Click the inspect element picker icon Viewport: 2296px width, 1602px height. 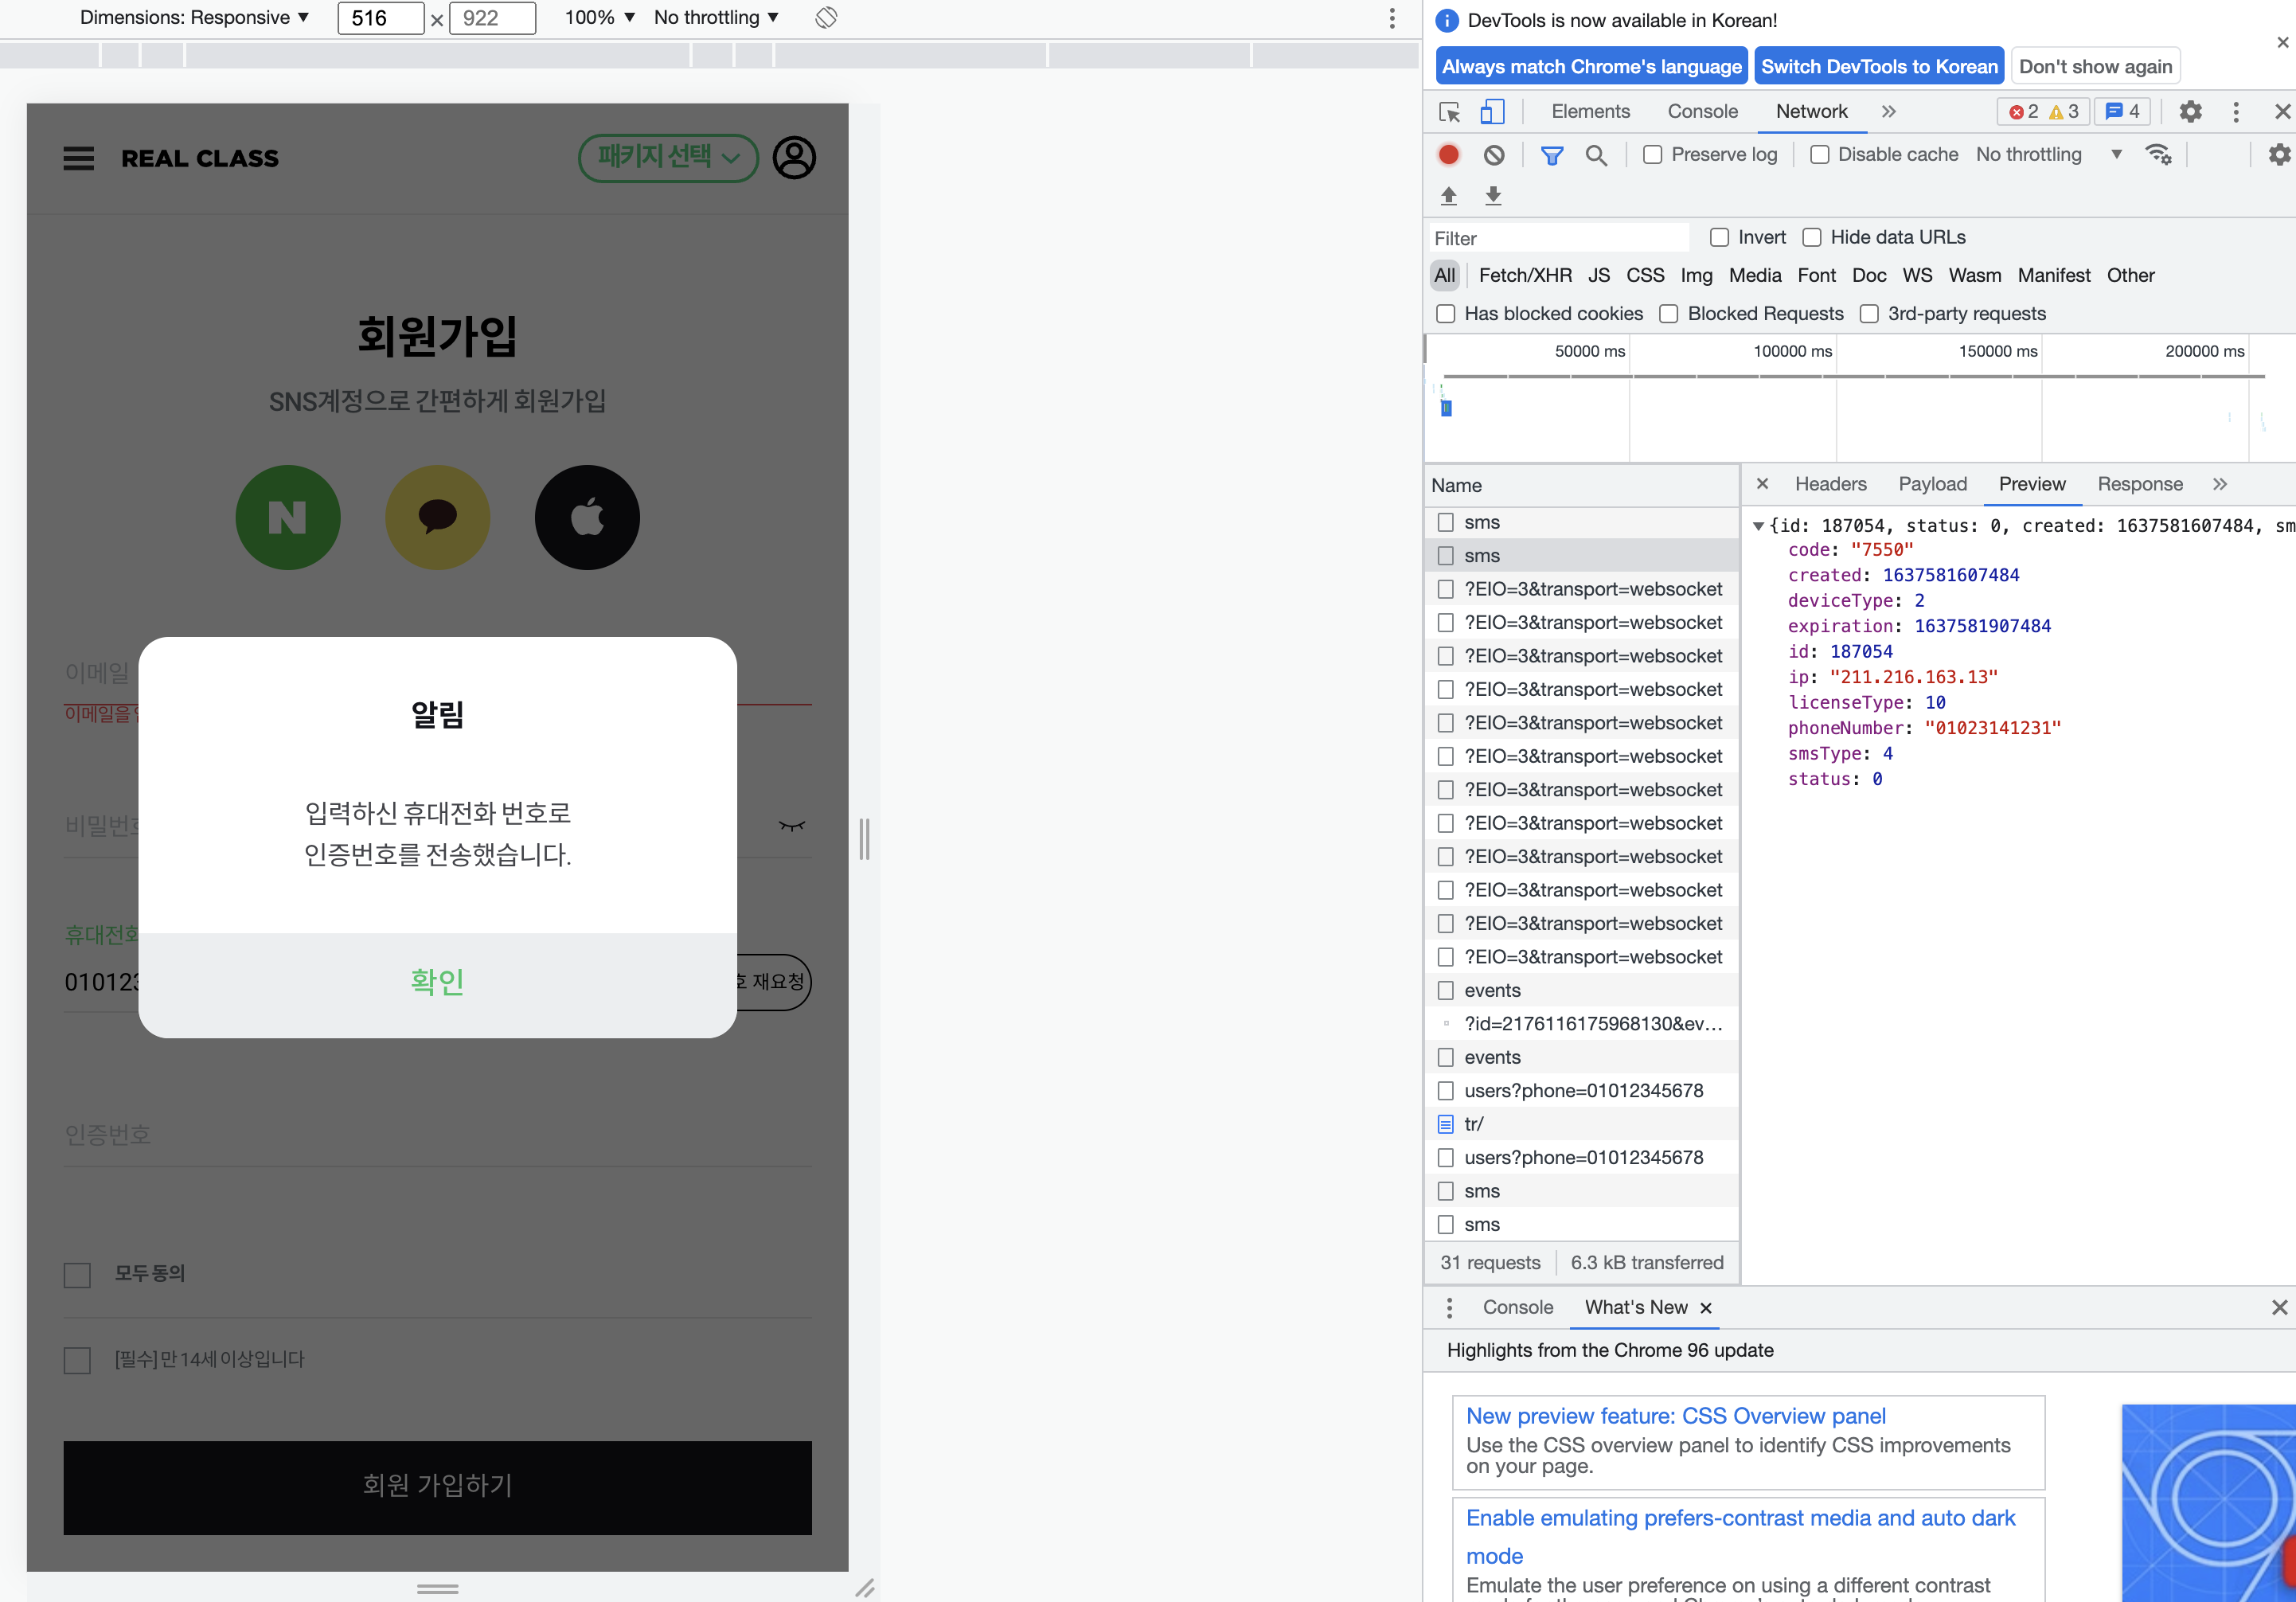[x=1449, y=112]
